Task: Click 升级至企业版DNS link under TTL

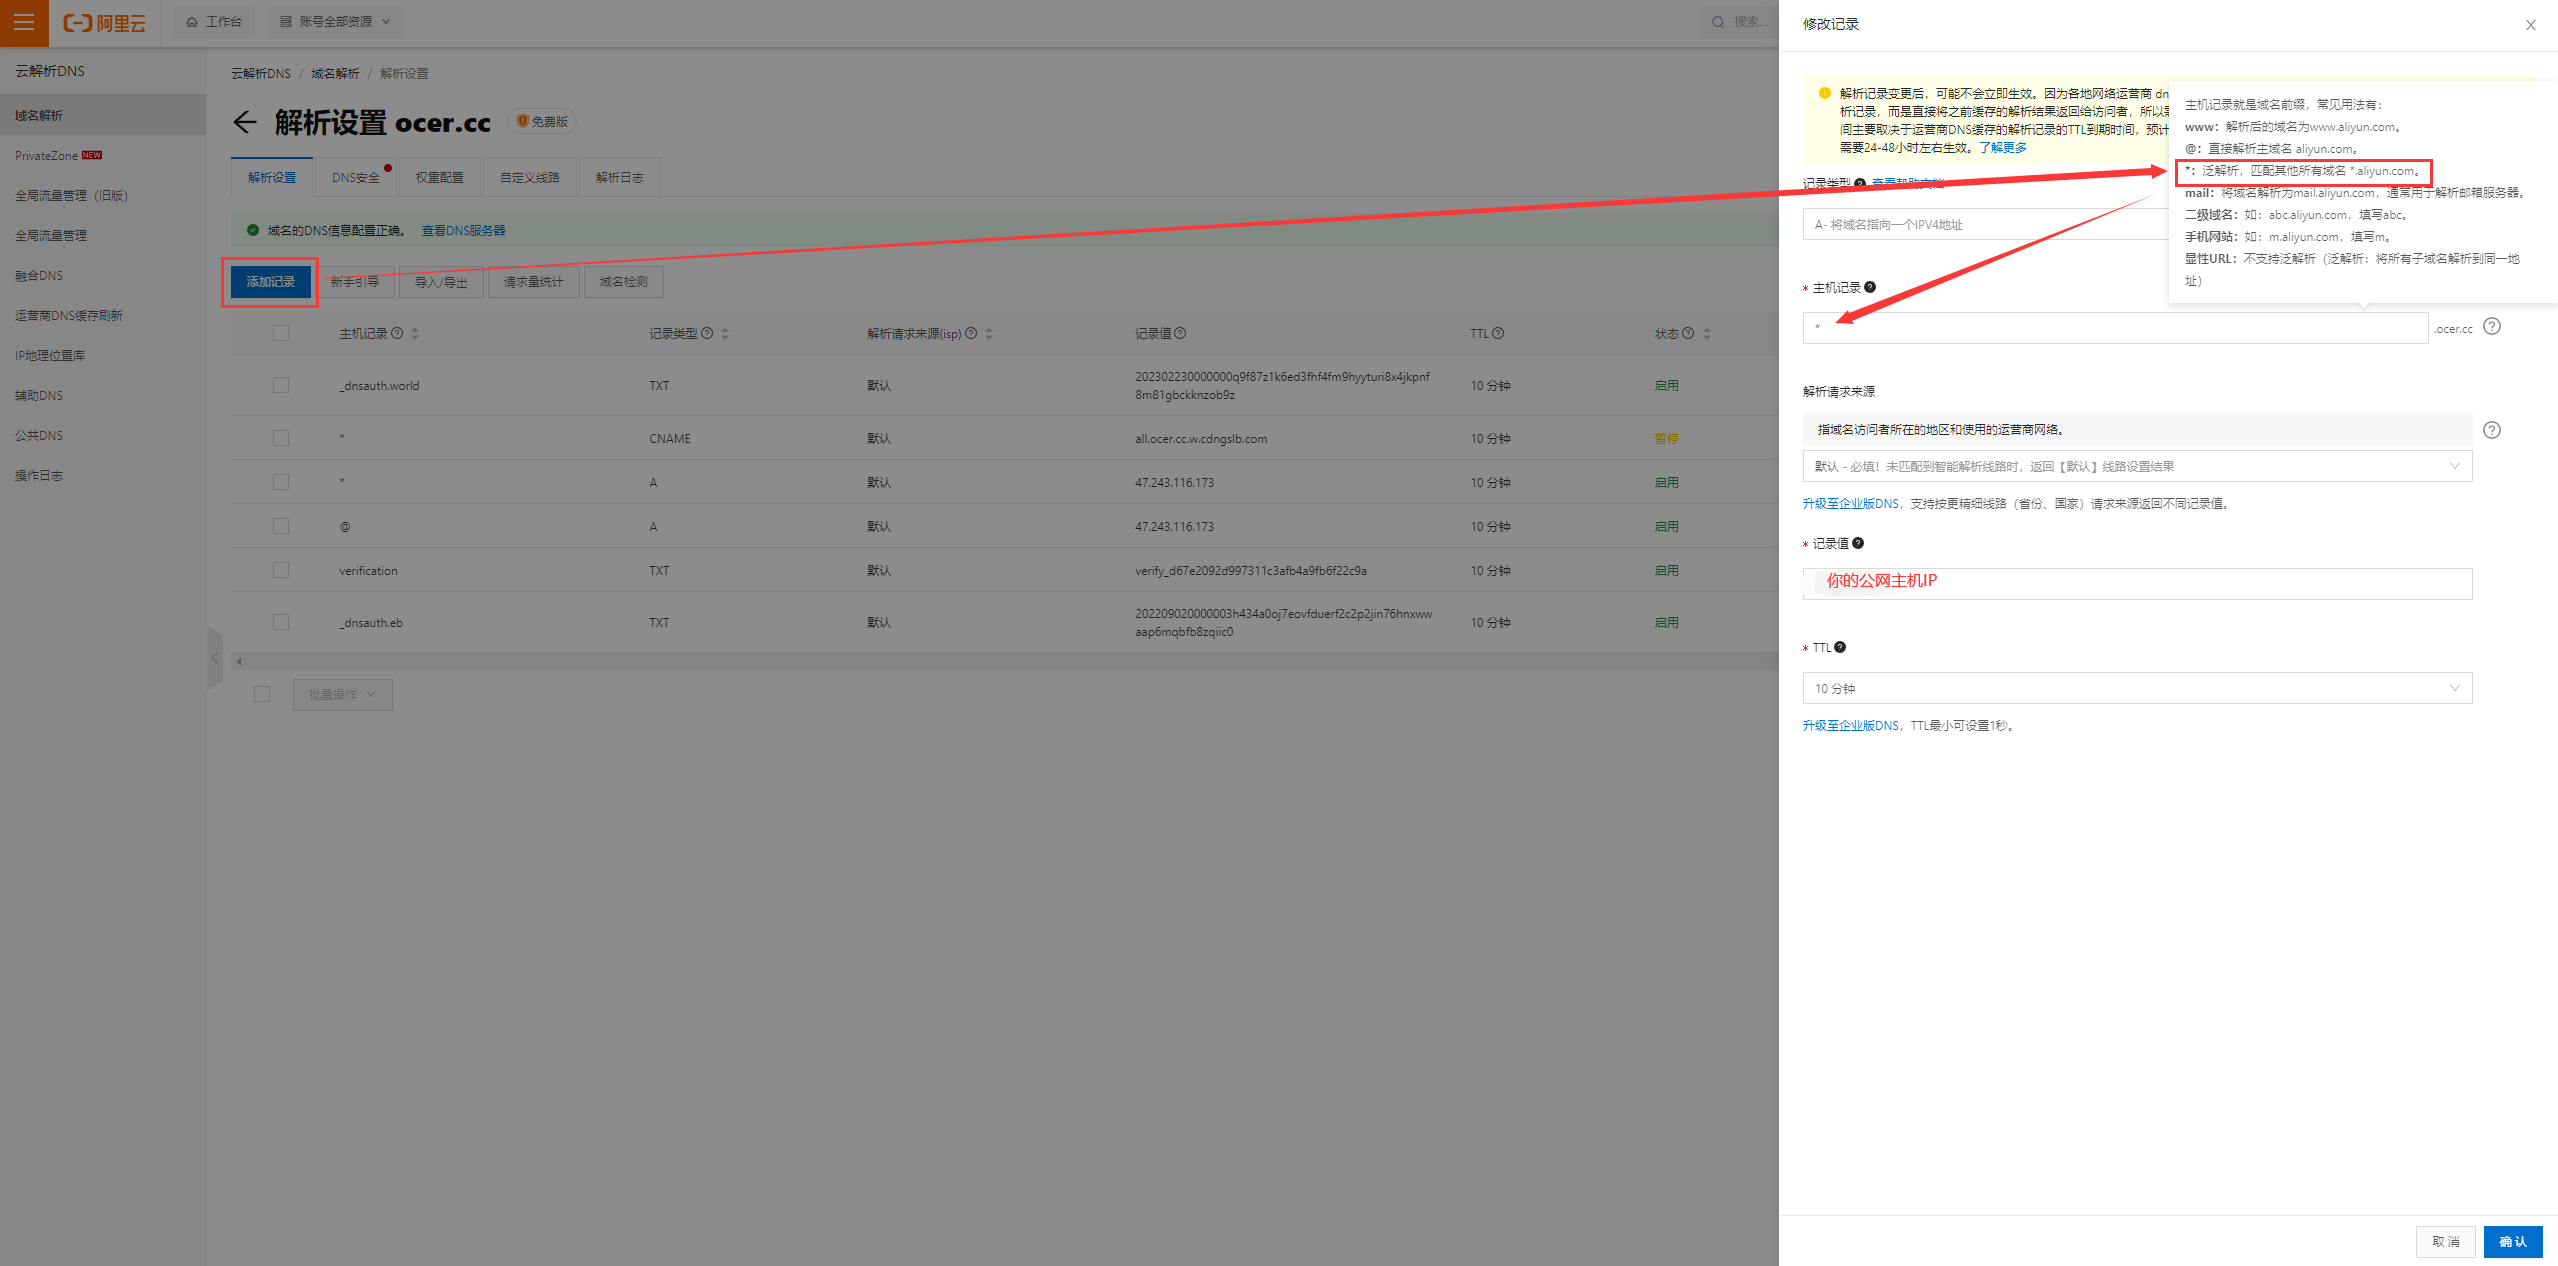Action: coord(1851,725)
